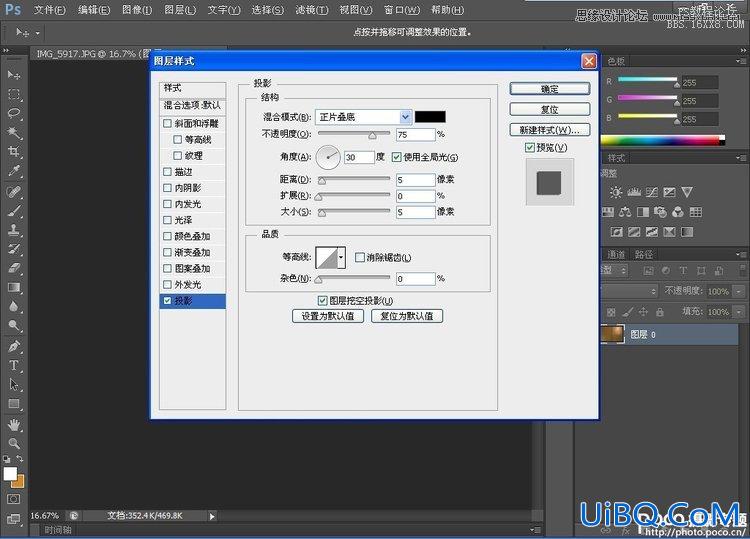Enable the 描边 style checkbox

click(x=167, y=172)
